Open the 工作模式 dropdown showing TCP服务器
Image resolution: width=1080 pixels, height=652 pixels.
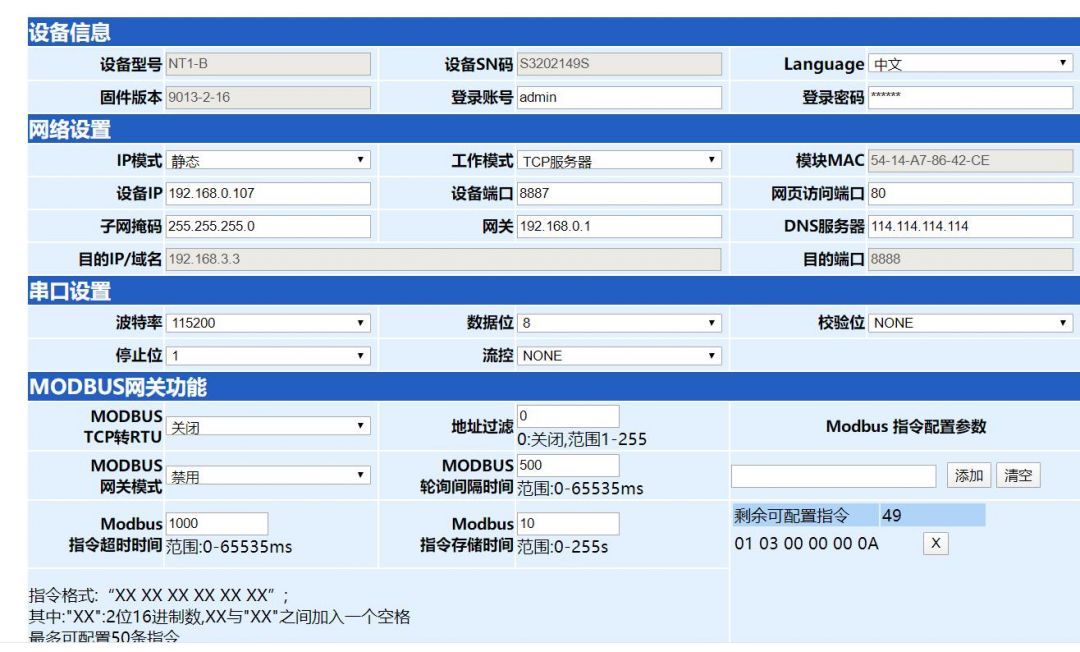coord(620,160)
